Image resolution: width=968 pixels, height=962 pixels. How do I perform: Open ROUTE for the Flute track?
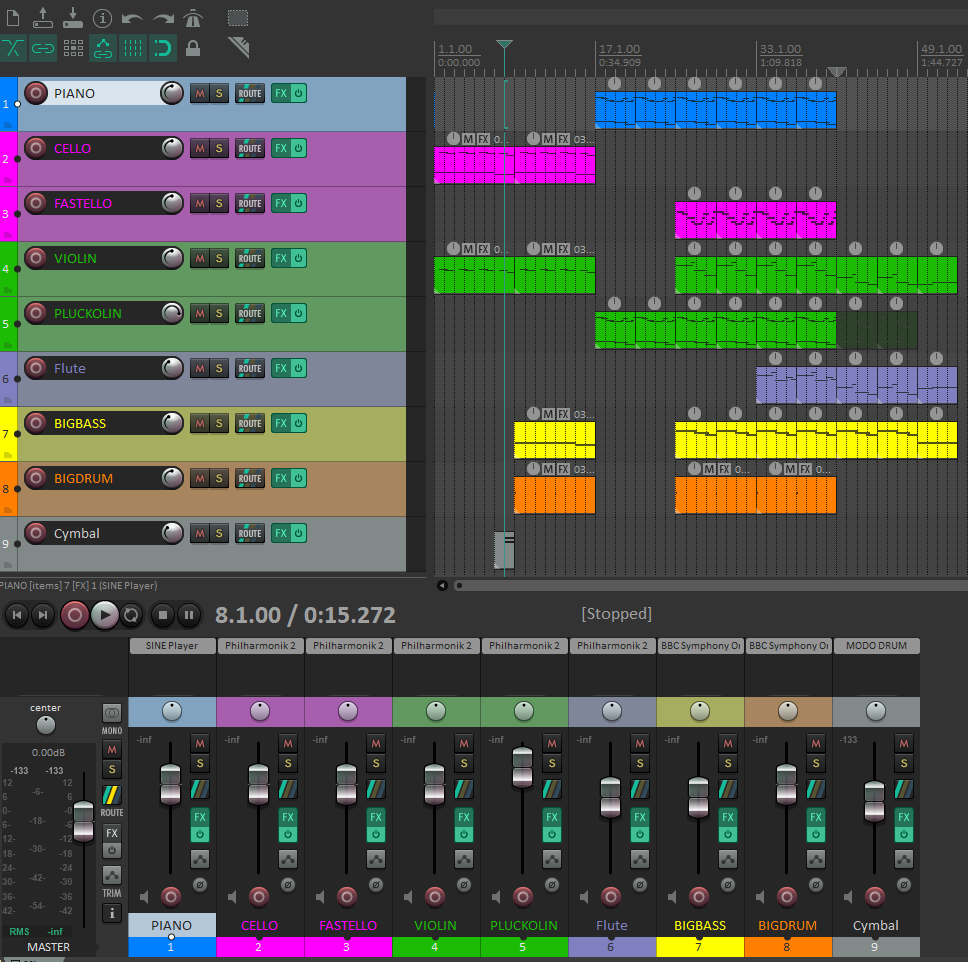pos(249,368)
